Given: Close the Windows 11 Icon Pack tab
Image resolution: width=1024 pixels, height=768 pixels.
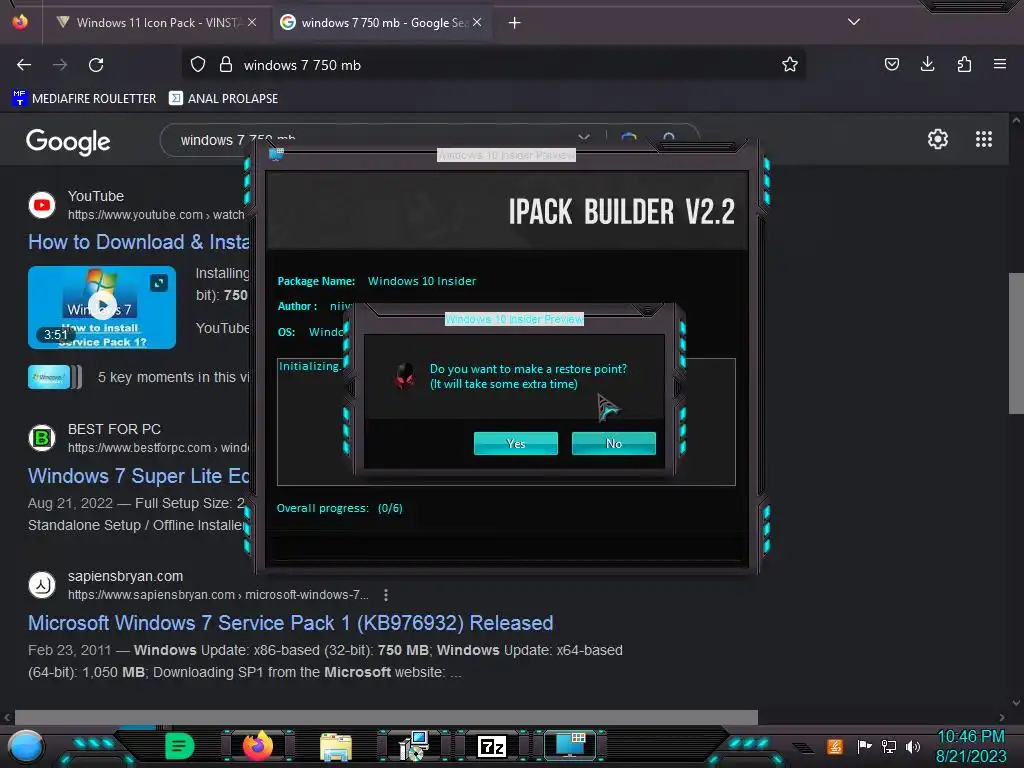Looking at the screenshot, I should 252,22.
